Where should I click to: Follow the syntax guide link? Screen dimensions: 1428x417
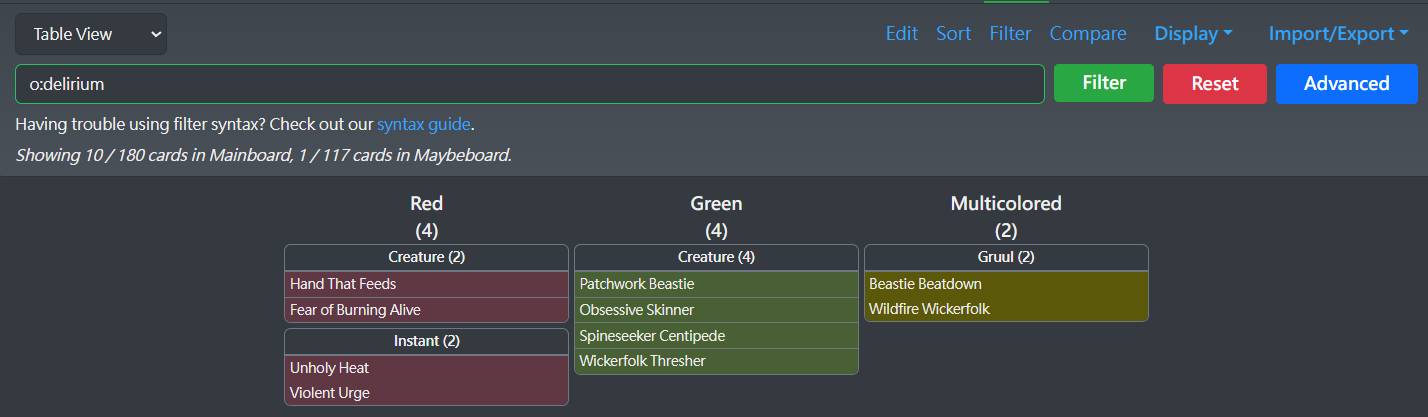pos(423,125)
